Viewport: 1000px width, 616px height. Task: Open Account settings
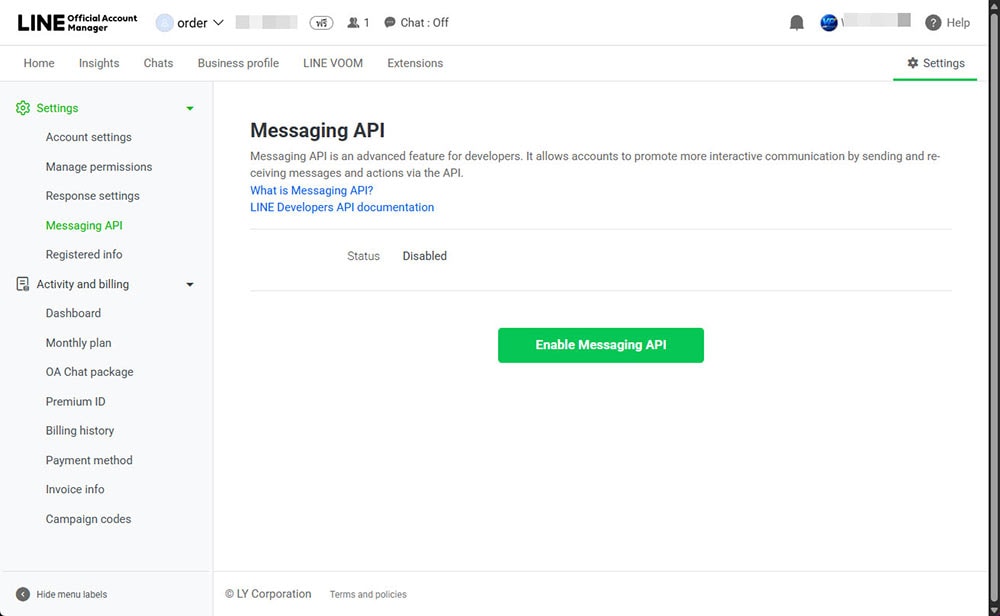tap(89, 137)
